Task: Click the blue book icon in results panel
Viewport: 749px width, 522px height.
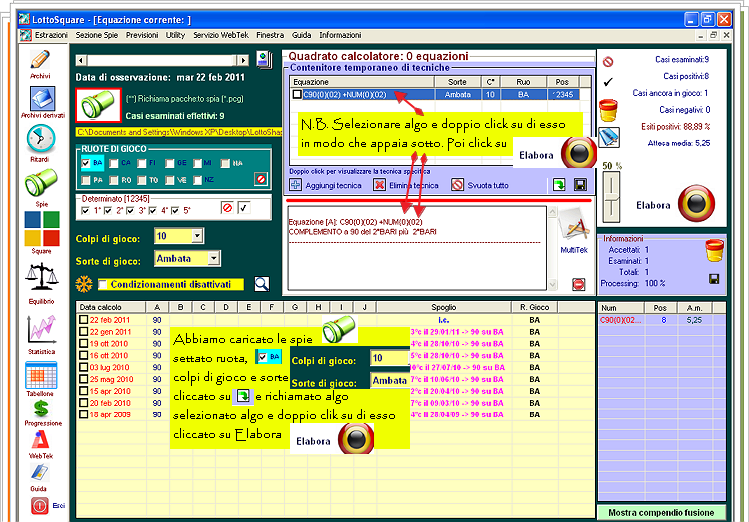Action: pos(609,138)
